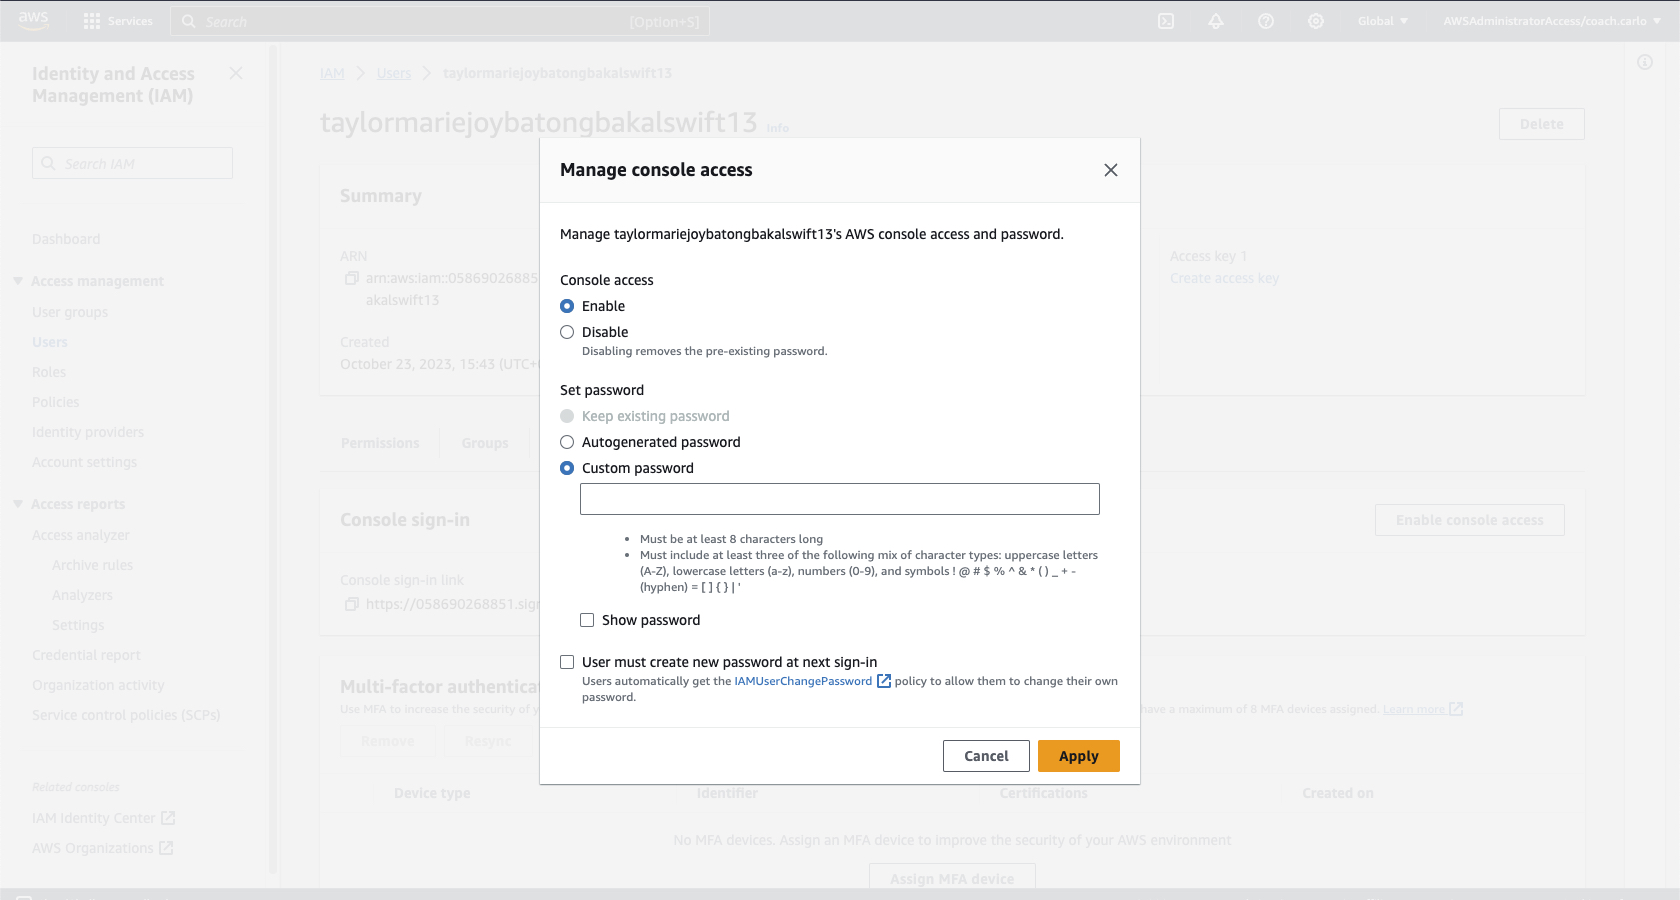Copy the ARN using copy icon

click(351, 278)
